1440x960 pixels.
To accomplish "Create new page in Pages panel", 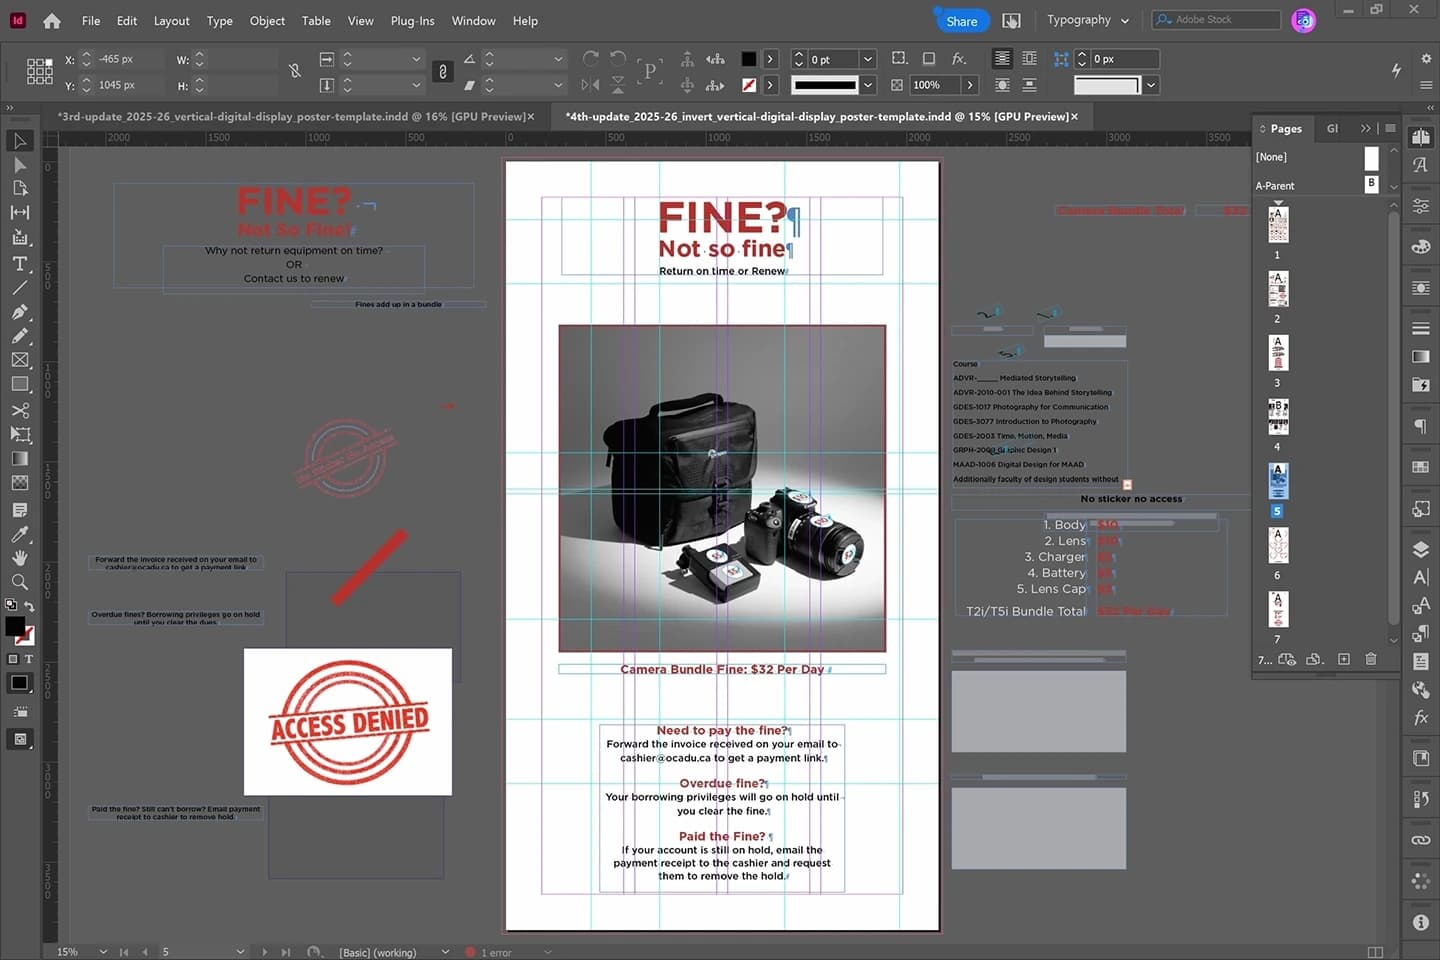I will pos(1344,659).
